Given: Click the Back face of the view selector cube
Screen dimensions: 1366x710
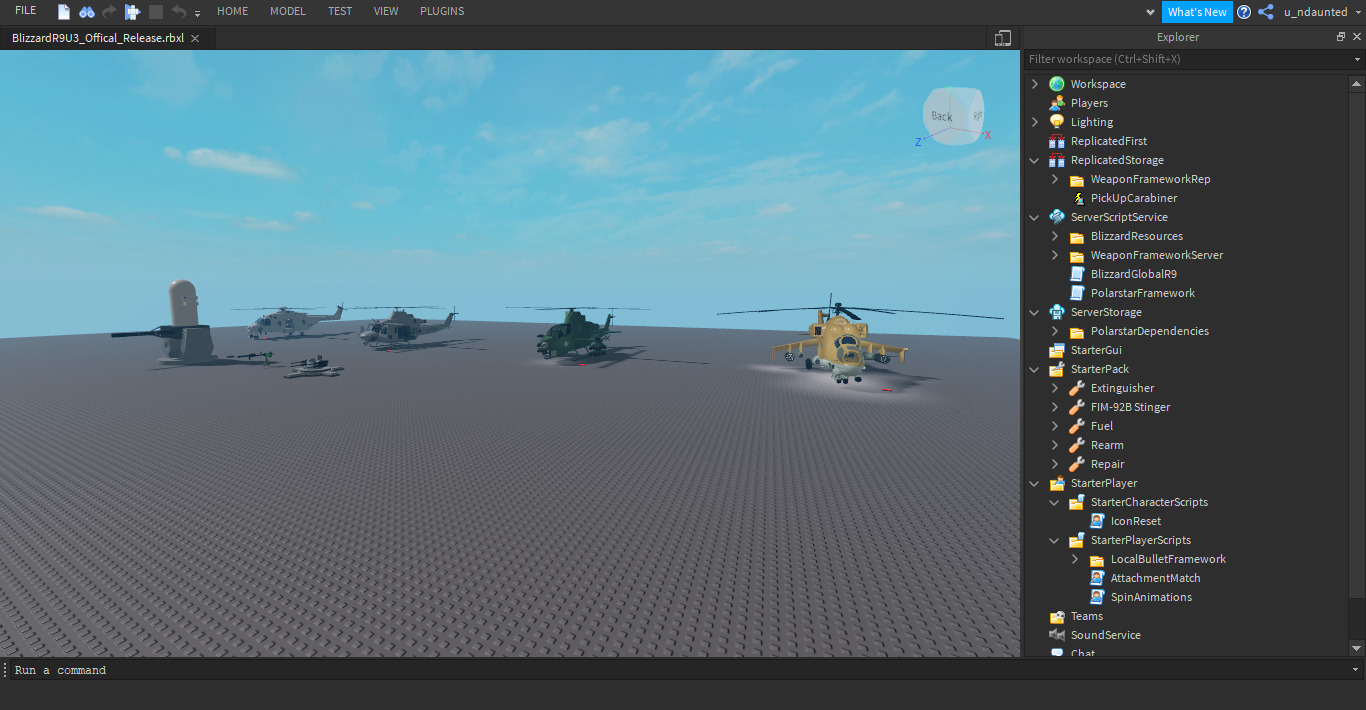Looking at the screenshot, I should (942, 116).
